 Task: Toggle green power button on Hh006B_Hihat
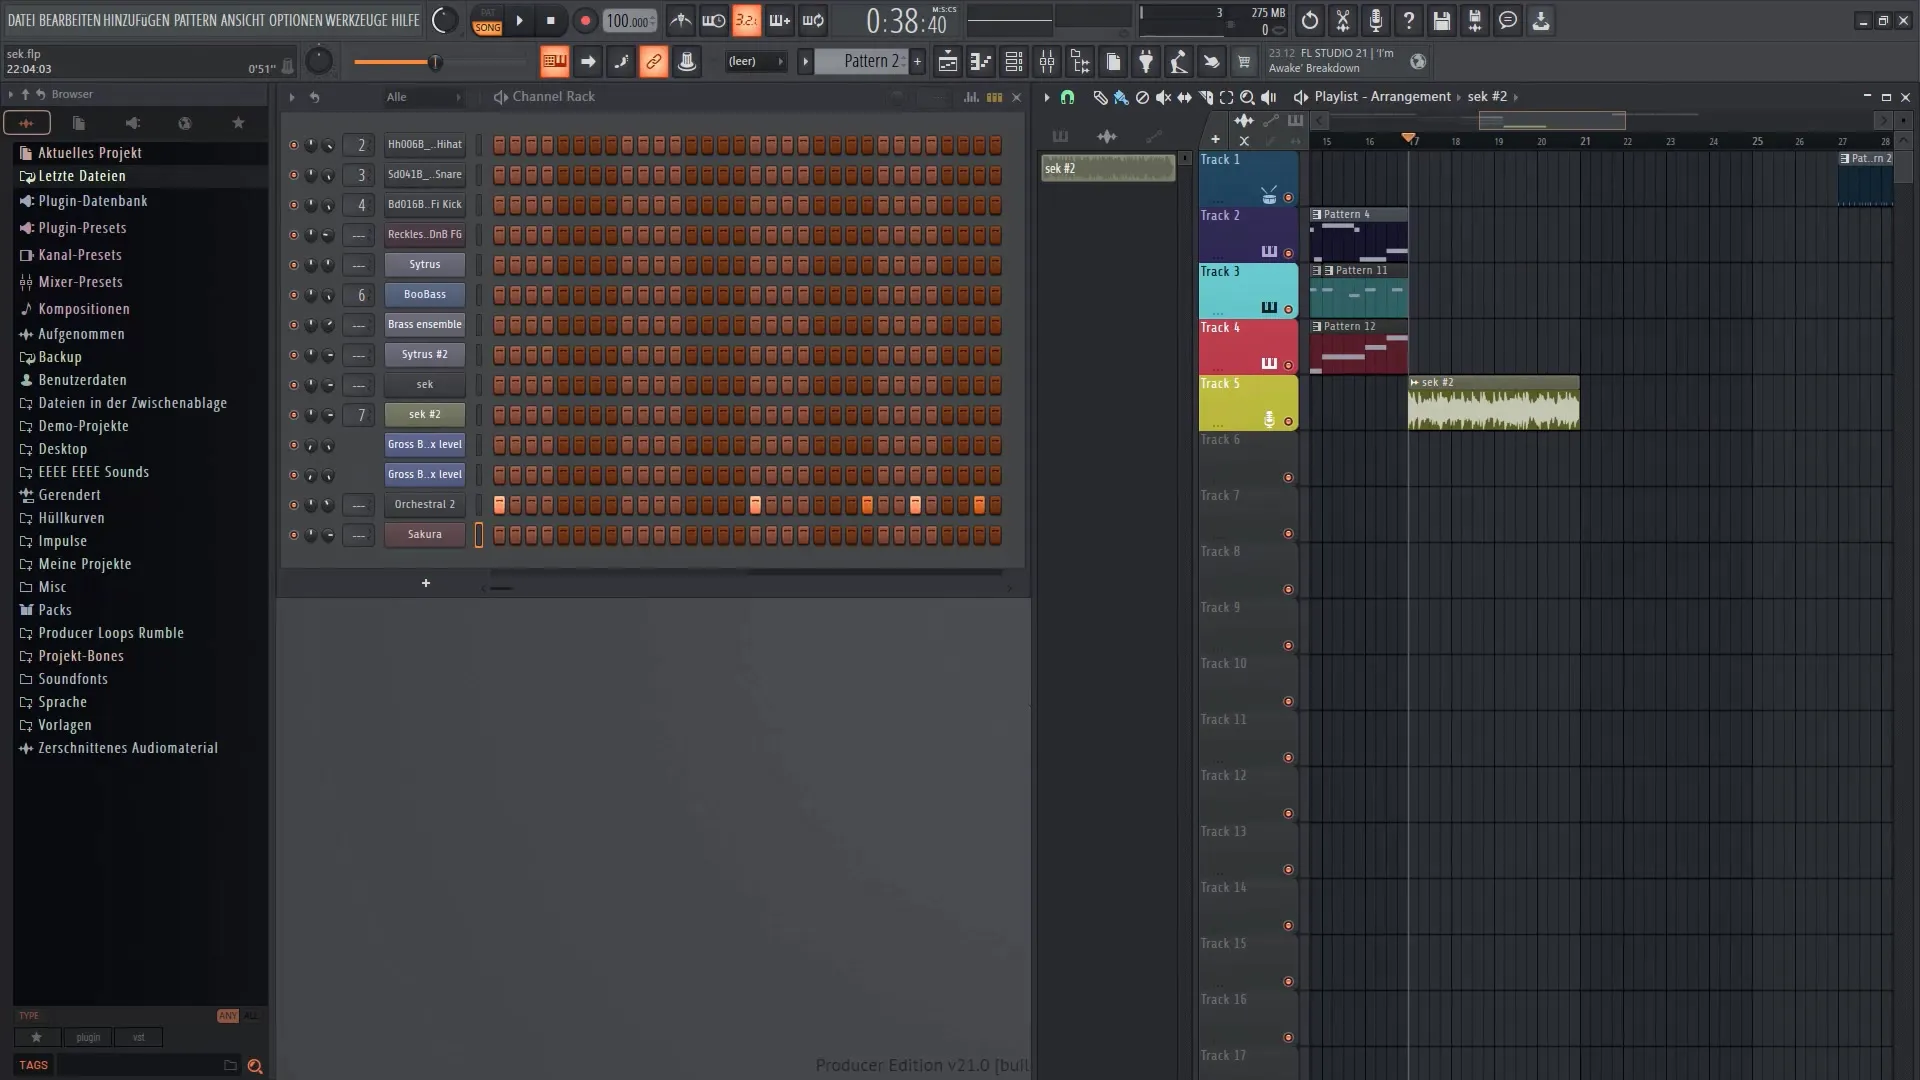point(291,144)
